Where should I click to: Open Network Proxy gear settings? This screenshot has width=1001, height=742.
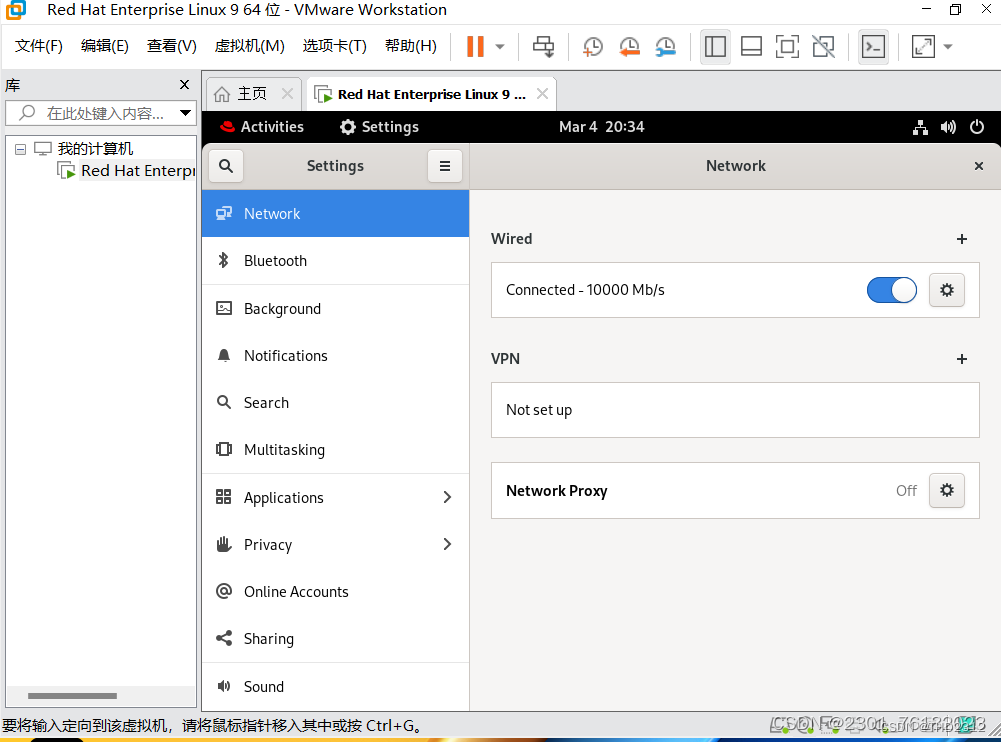pyautogui.click(x=947, y=490)
